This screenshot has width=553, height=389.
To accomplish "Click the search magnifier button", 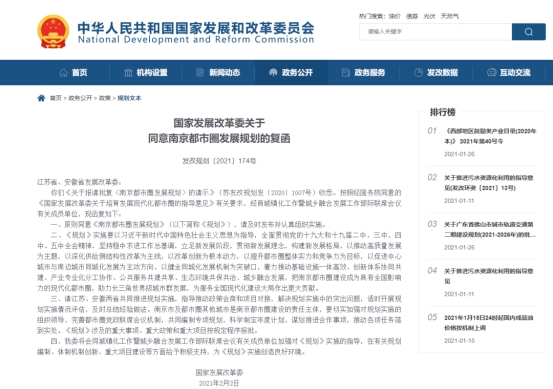I will click(x=528, y=32).
